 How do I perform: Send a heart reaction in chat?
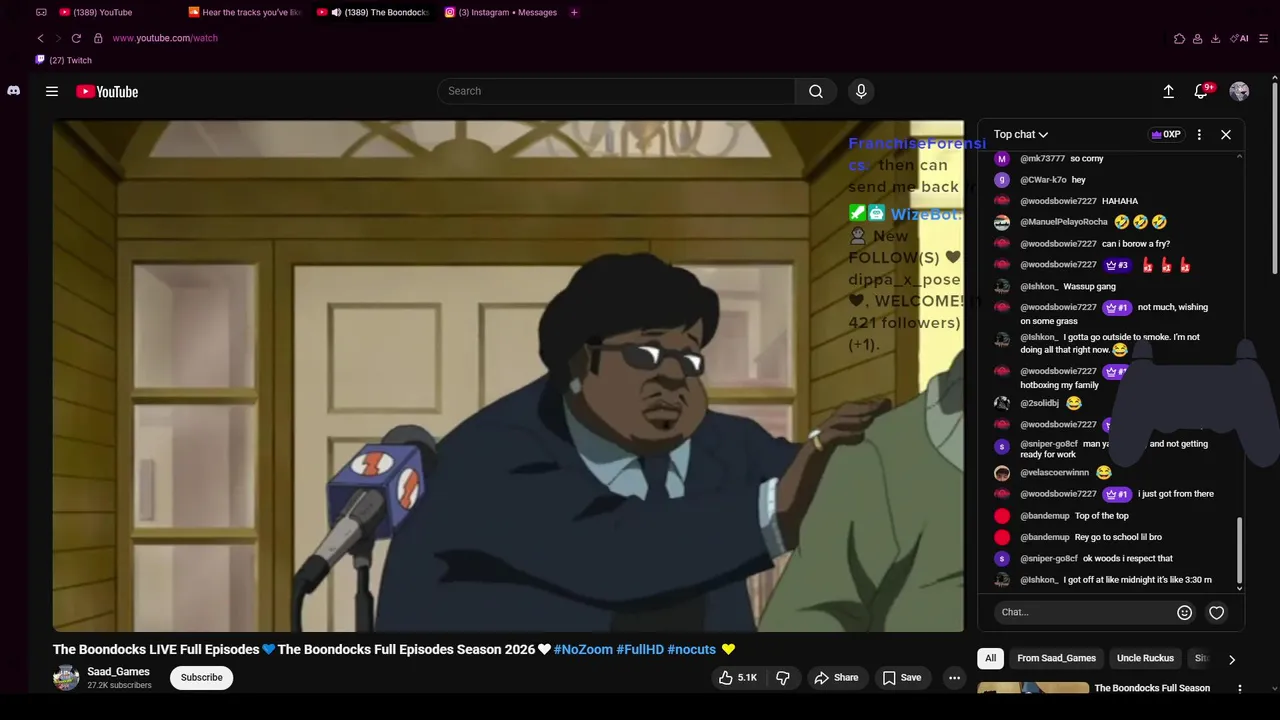(x=1216, y=612)
